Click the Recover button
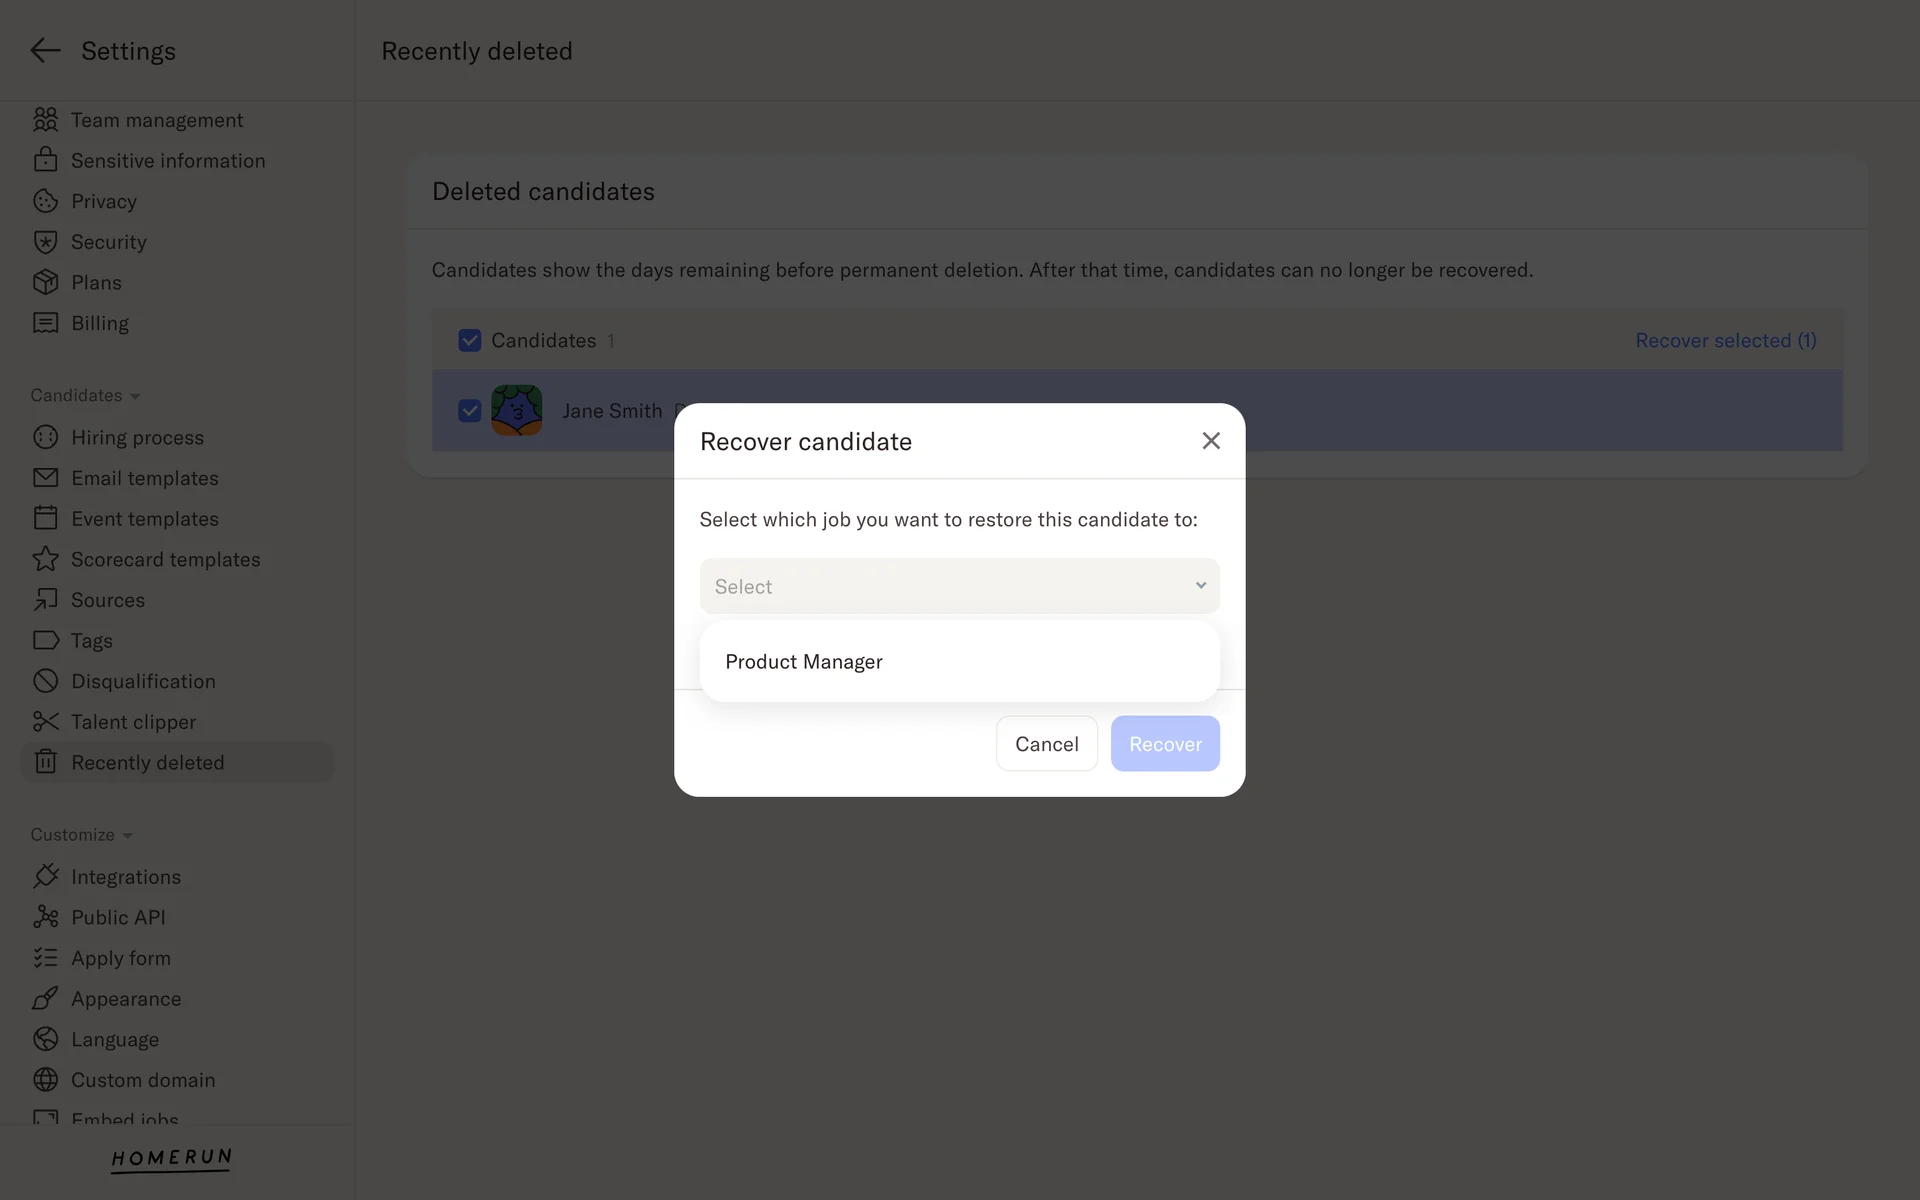Image resolution: width=1920 pixels, height=1200 pixels. click(x=1165, y=744)
